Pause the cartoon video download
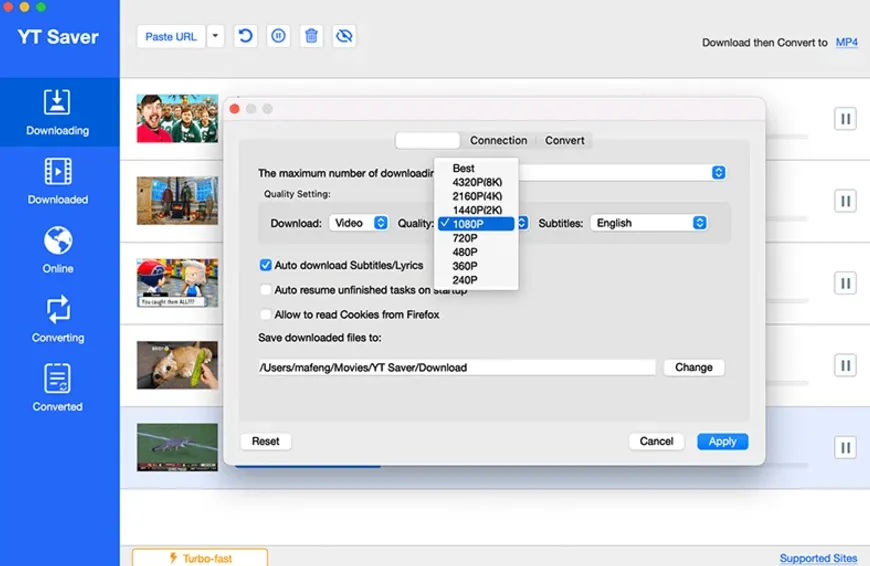870x566 pixels. click(845, 284)
